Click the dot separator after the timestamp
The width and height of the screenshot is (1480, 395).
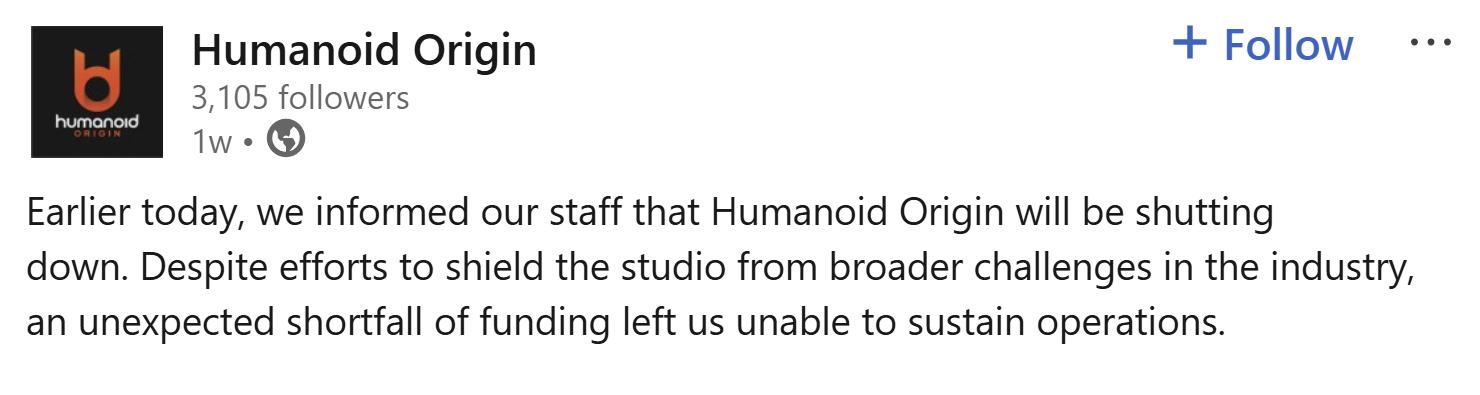tap(248, 142)
